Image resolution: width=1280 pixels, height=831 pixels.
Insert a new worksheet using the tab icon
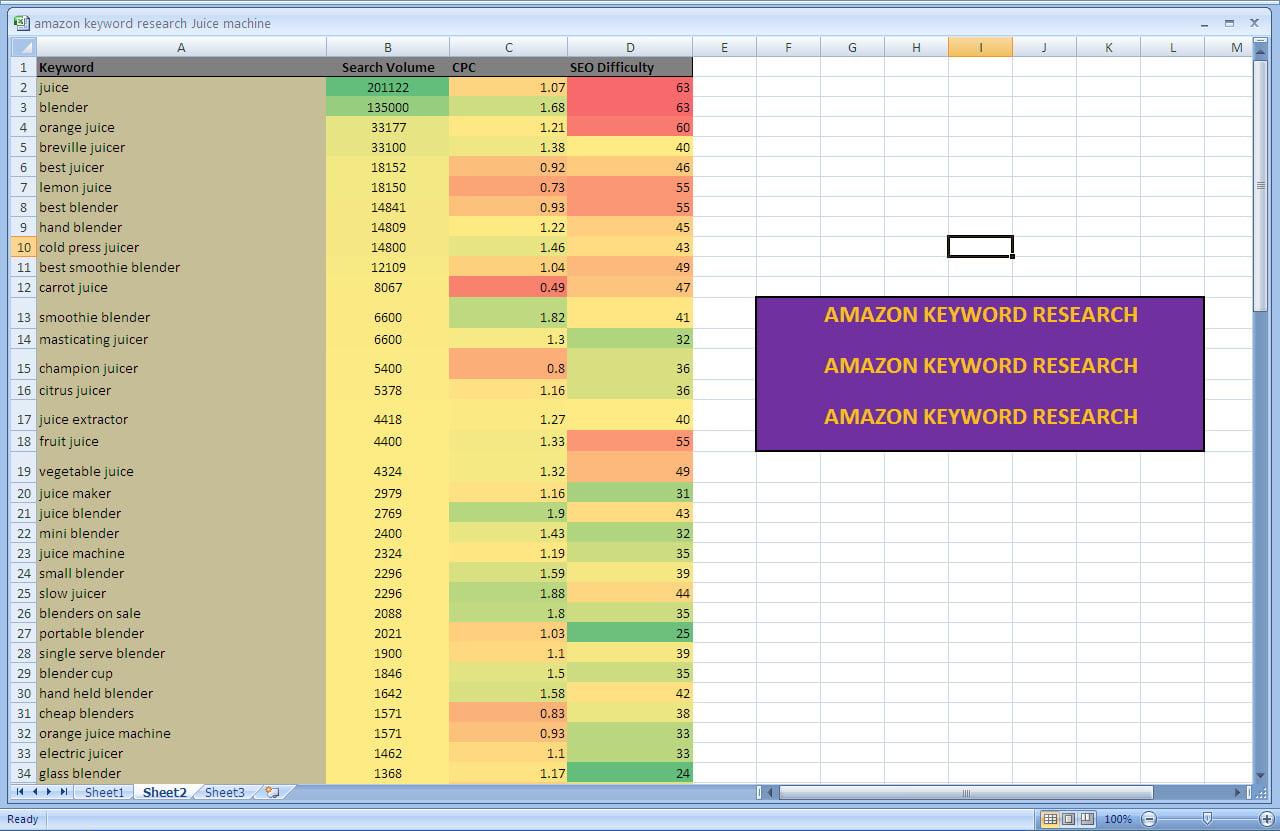click(x=269, y=792)
